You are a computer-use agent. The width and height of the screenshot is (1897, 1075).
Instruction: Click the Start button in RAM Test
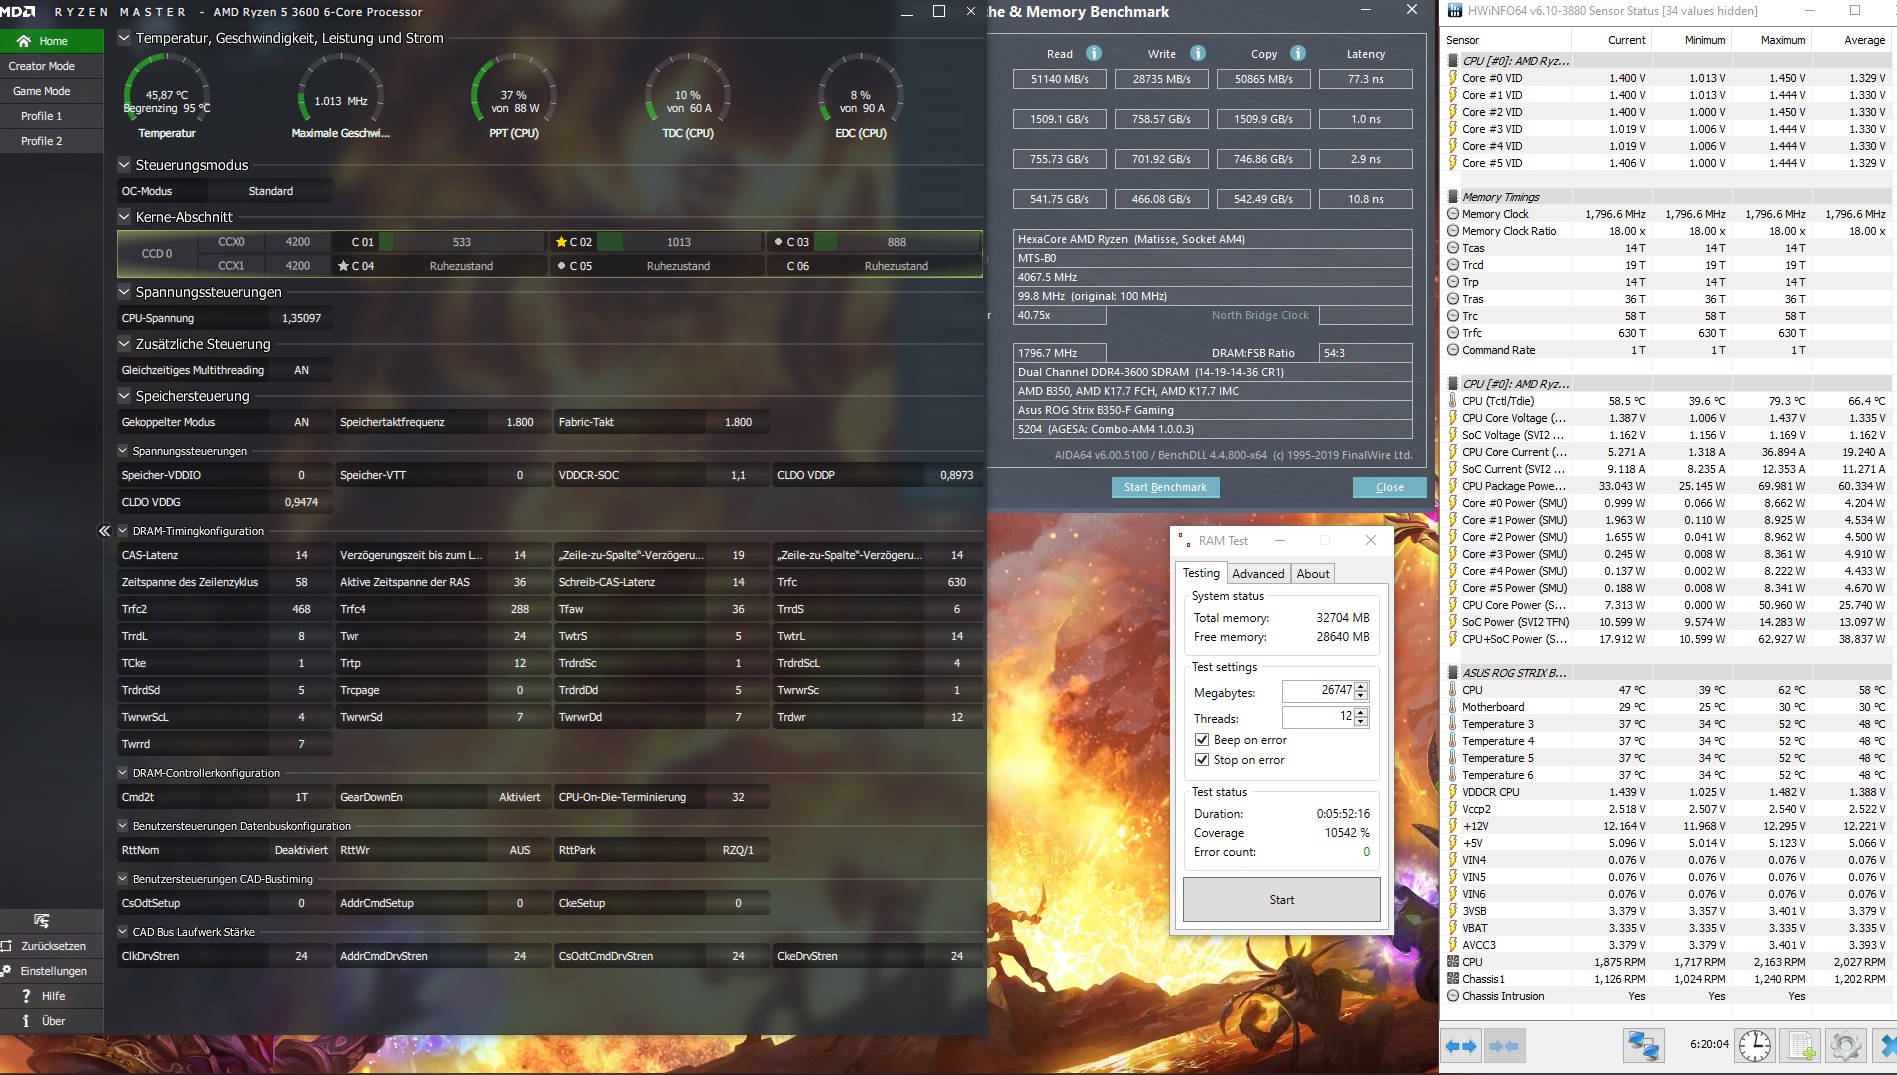point(1282,900)
